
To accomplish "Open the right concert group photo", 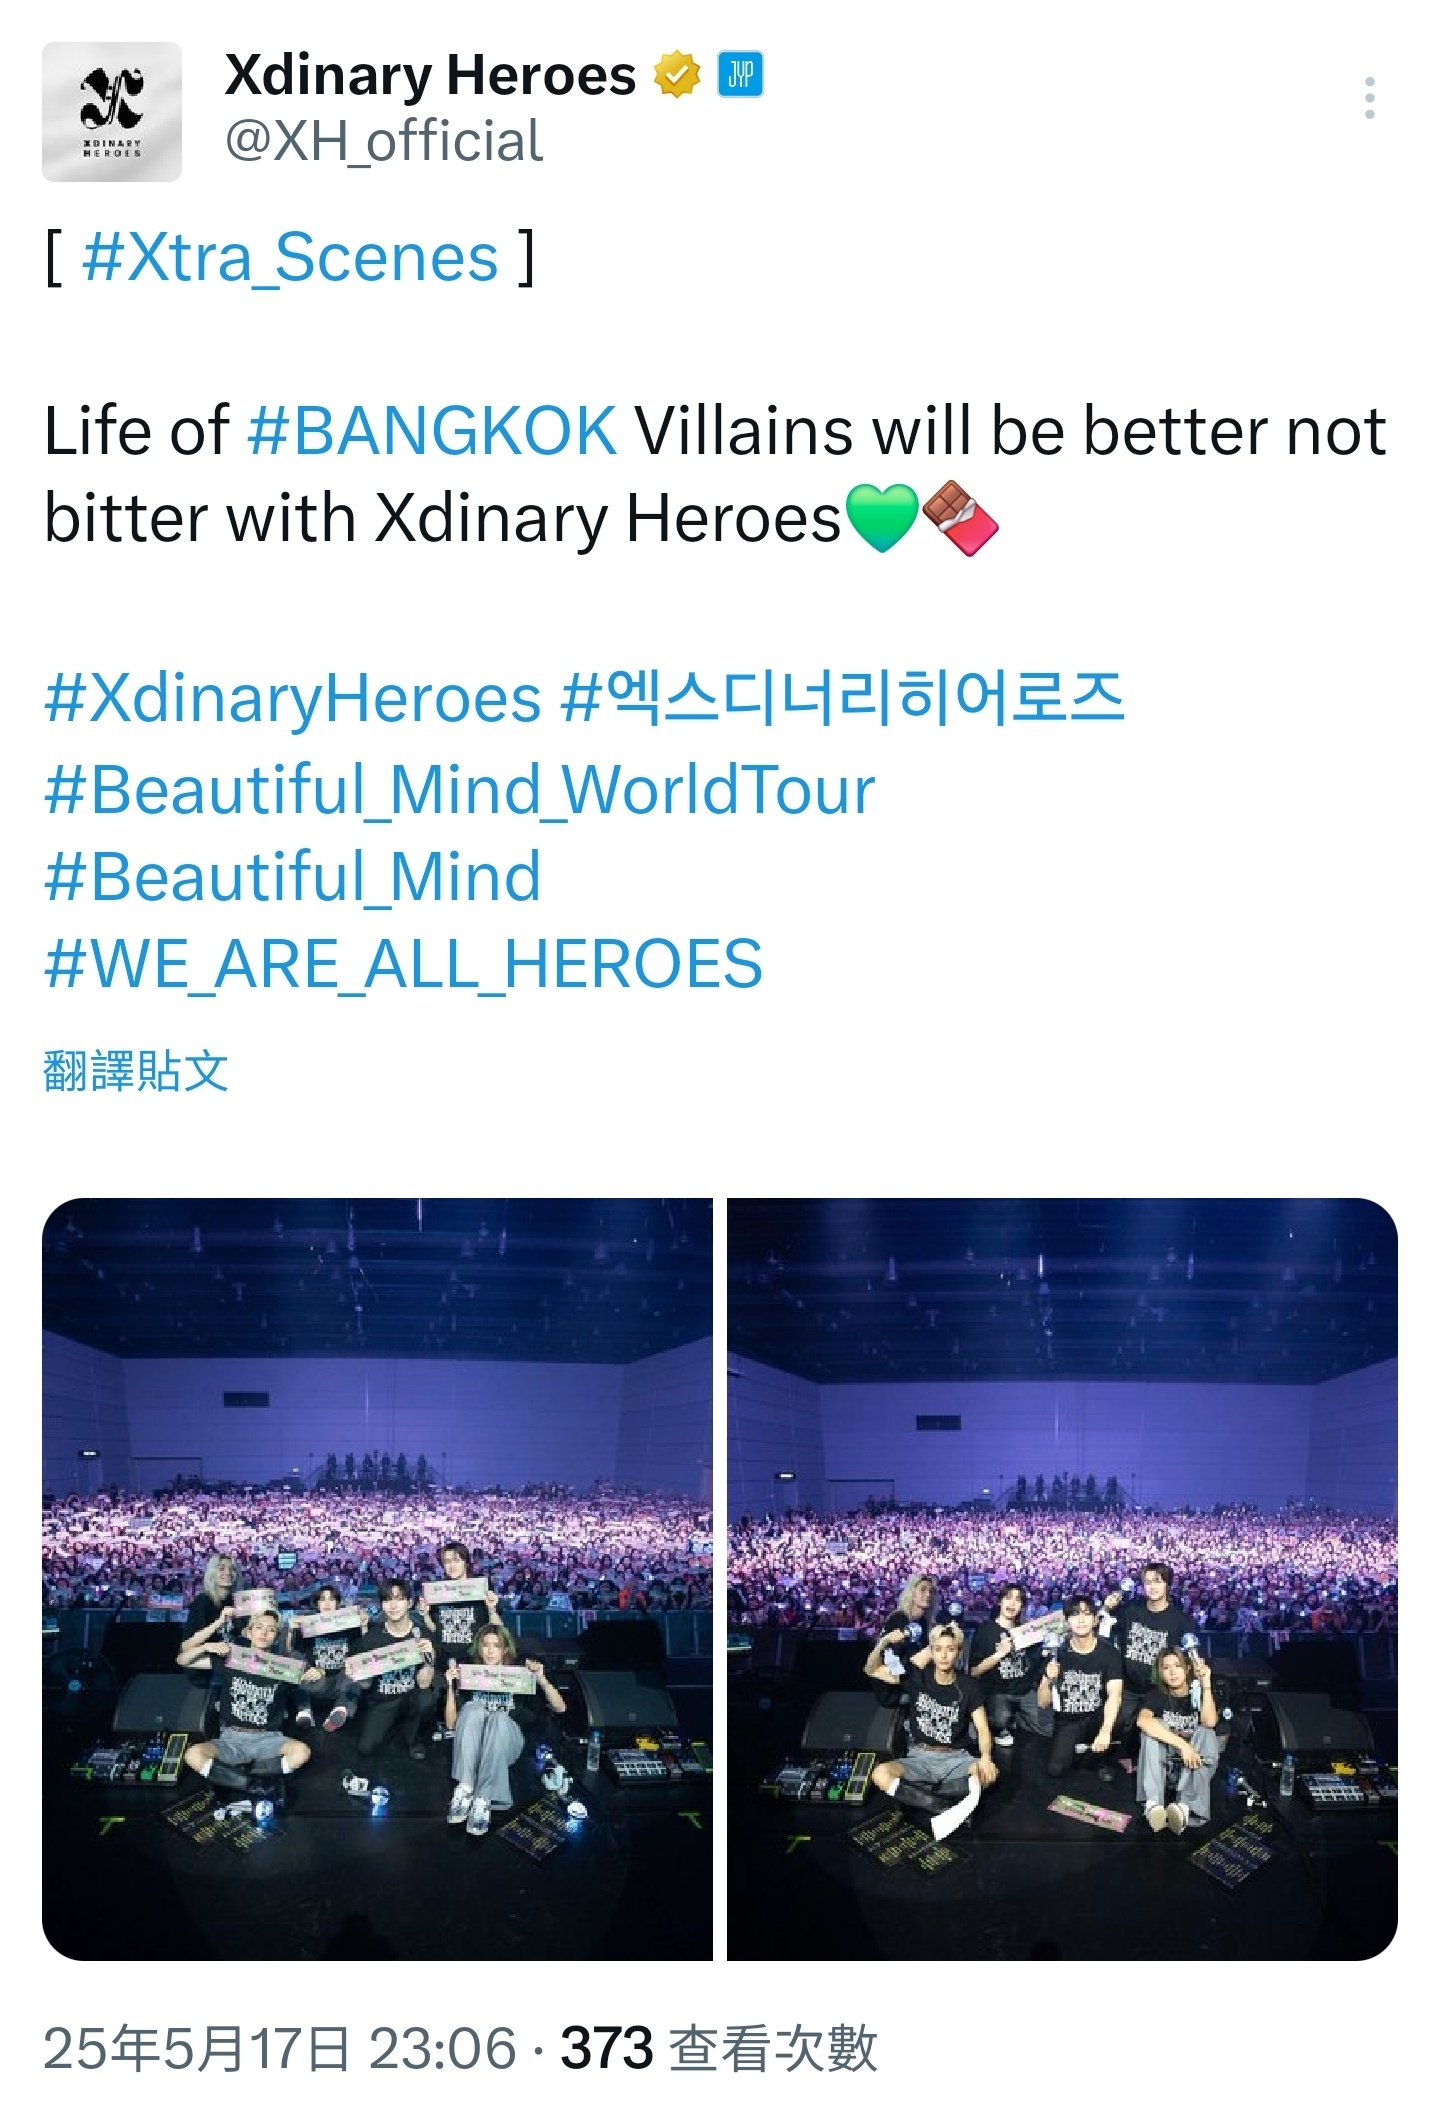I will [1062, 1578].
